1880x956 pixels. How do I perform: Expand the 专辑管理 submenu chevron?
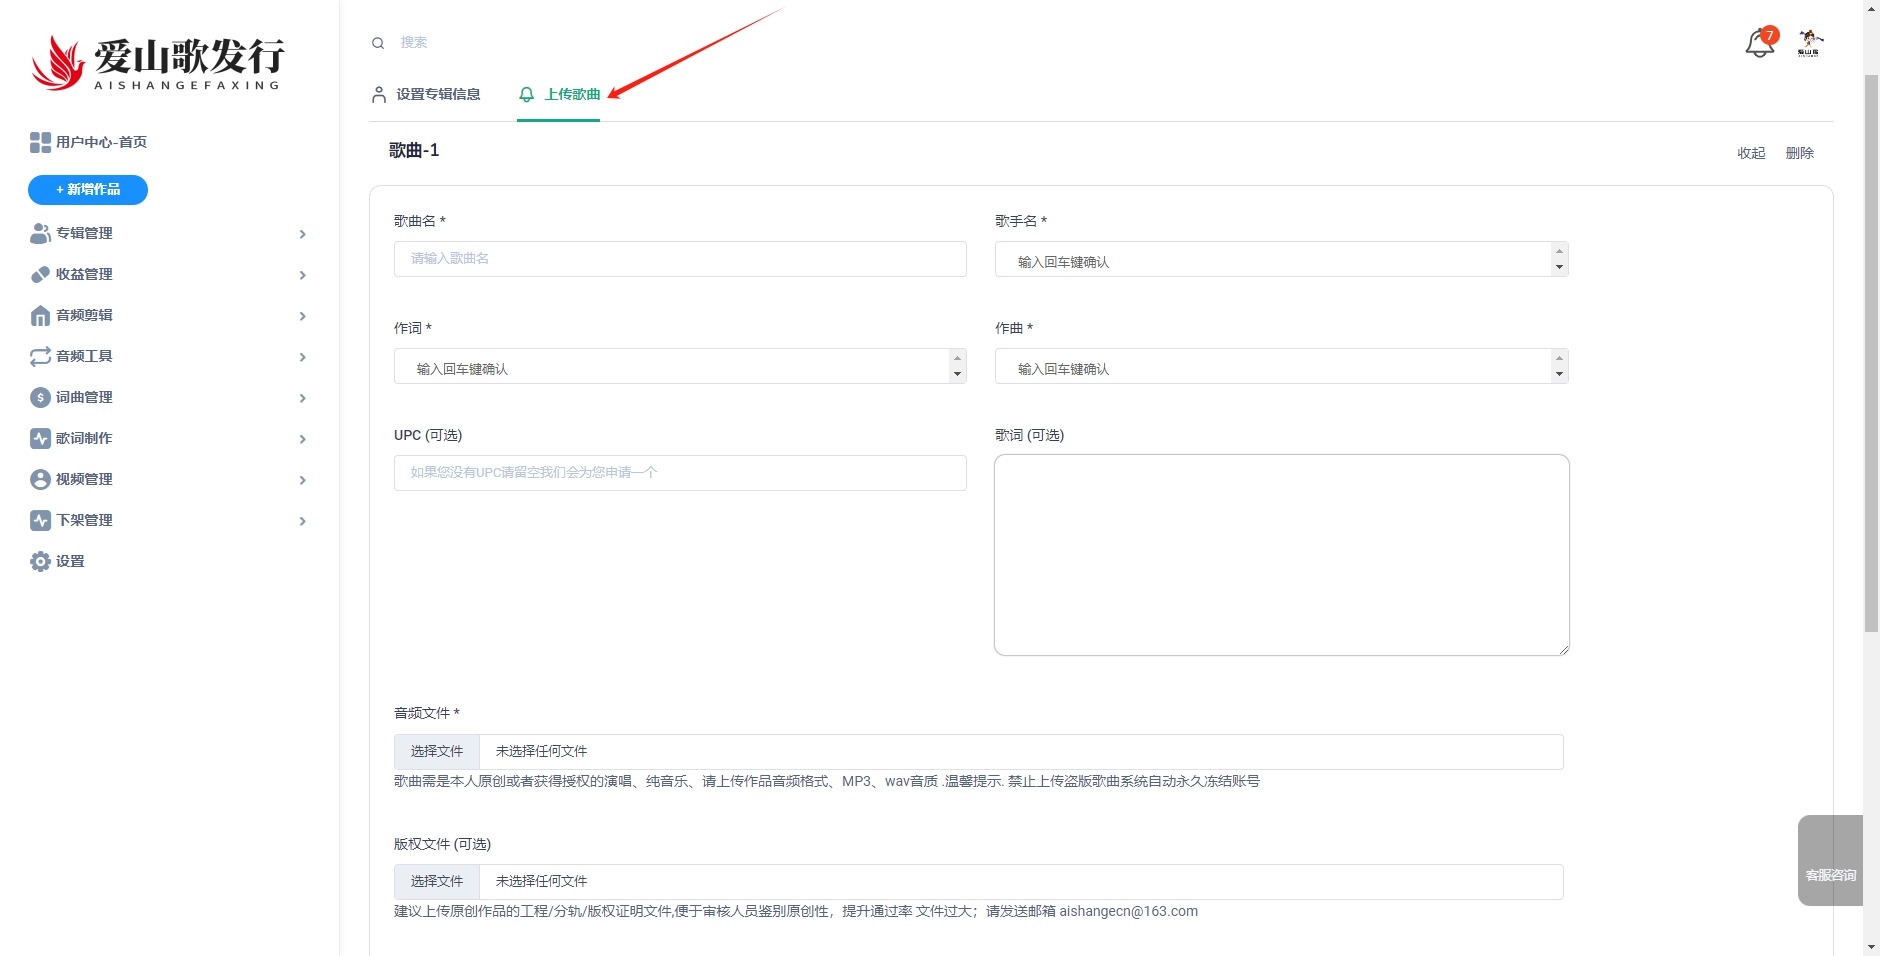(x=302, y=234)
